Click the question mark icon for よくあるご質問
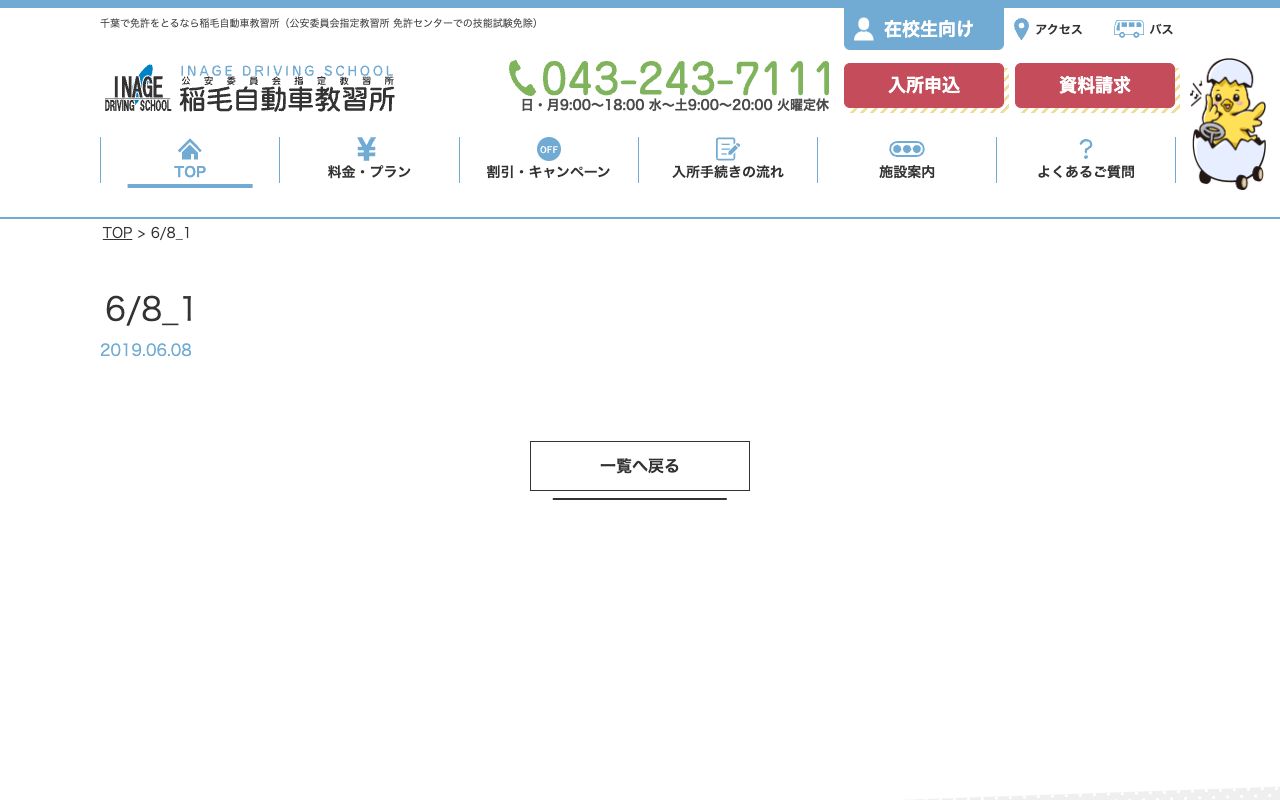This screenshot has height=800, width=1280. pos(1086,148)
